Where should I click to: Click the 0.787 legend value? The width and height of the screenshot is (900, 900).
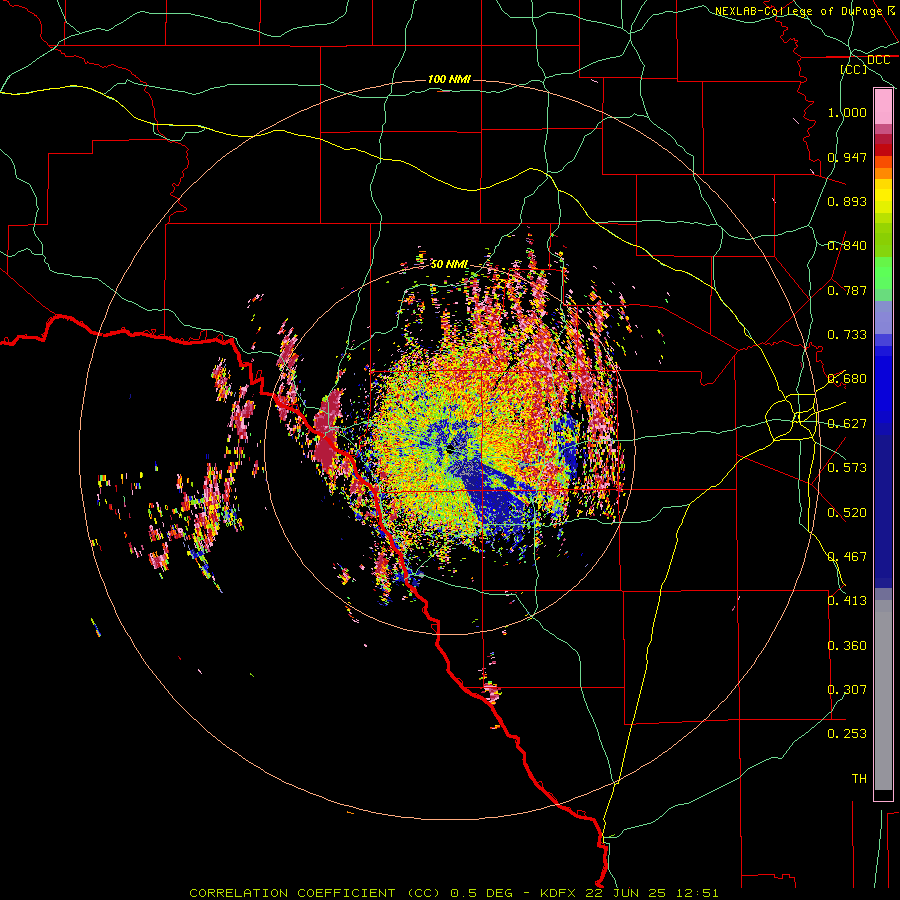click(x=847, y=290)
